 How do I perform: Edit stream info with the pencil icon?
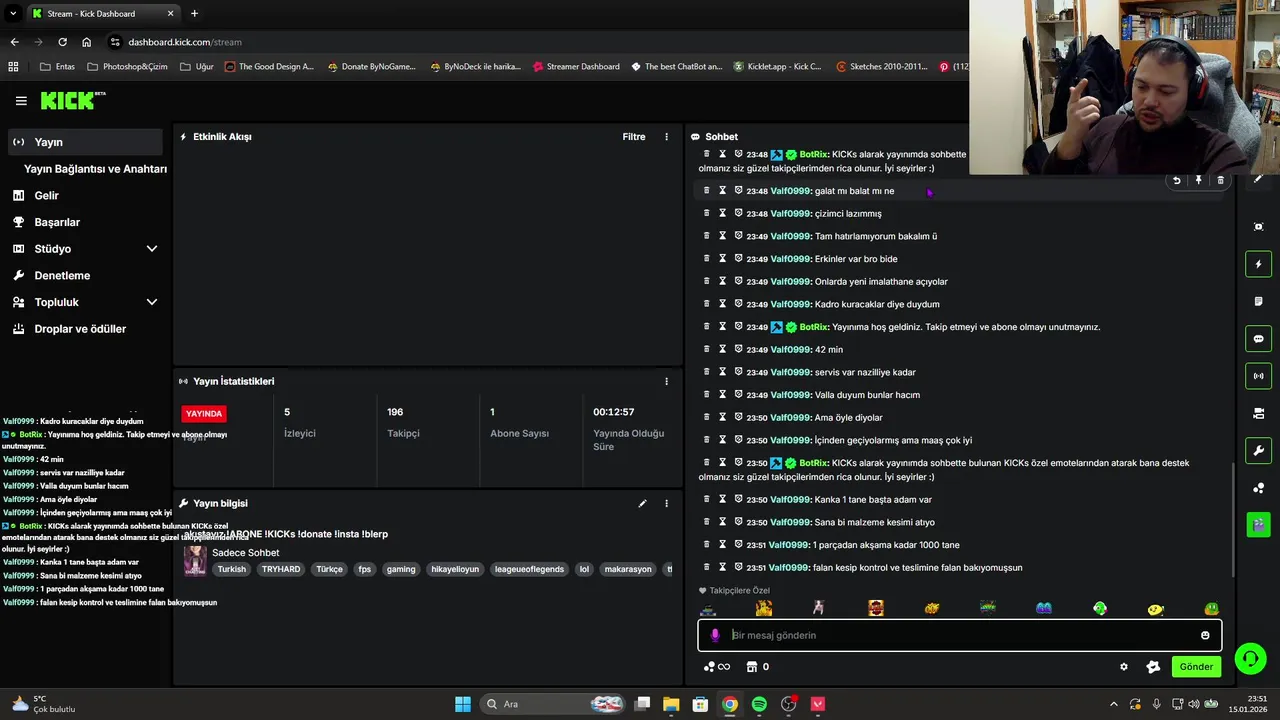(643, 503)
